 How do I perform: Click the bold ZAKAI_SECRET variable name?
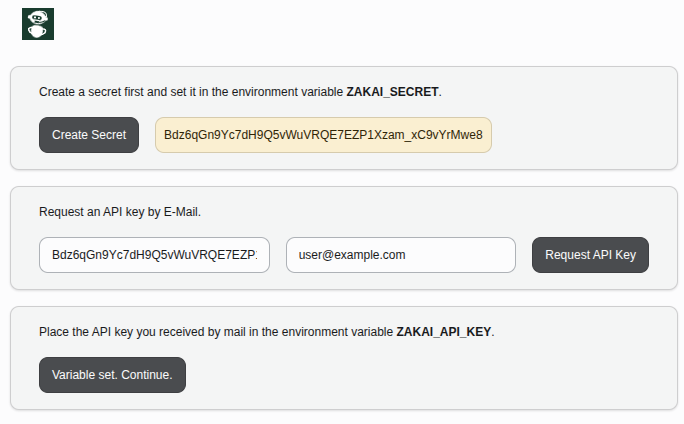pos(393,92)
